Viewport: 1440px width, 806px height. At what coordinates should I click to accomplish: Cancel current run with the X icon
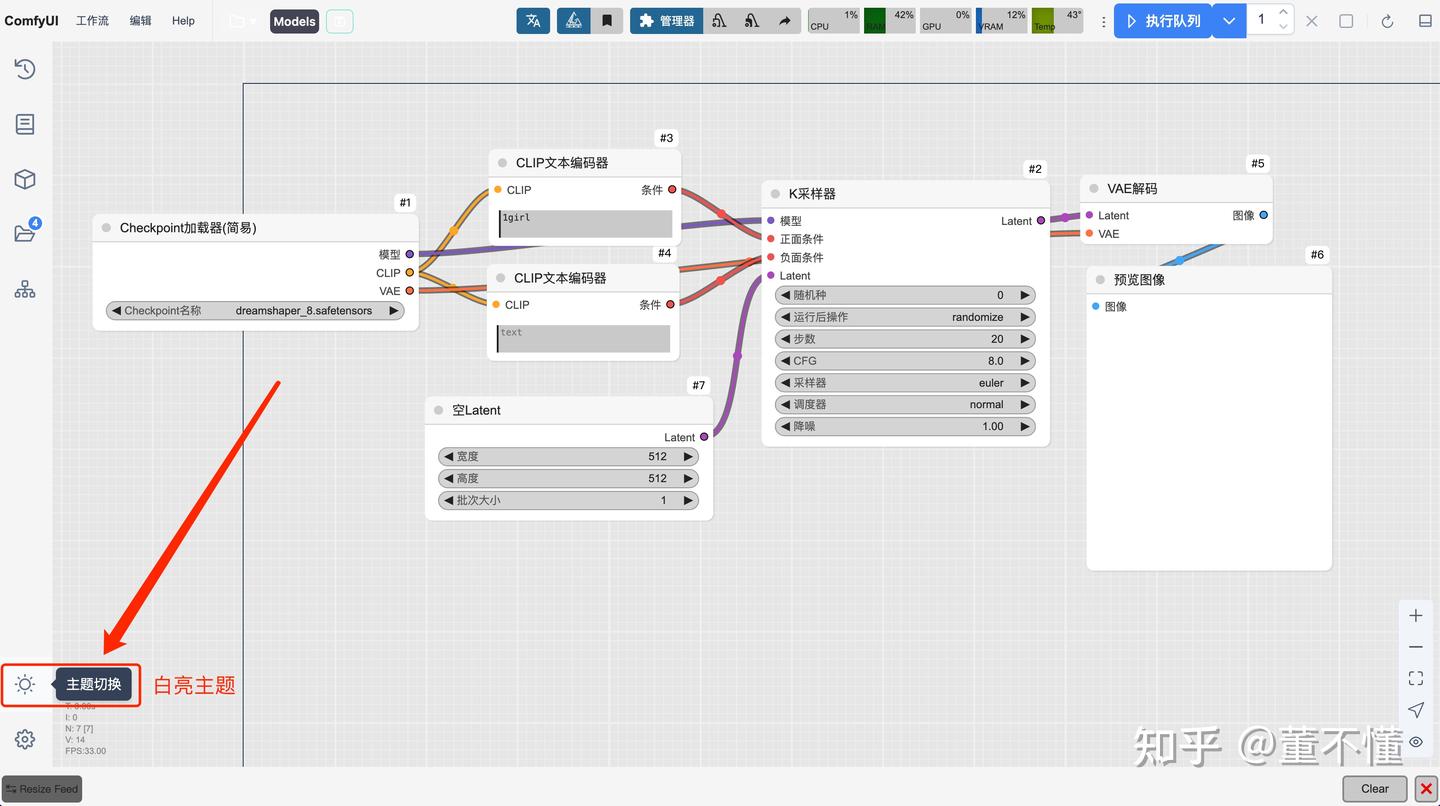[x=1312, y=21]
